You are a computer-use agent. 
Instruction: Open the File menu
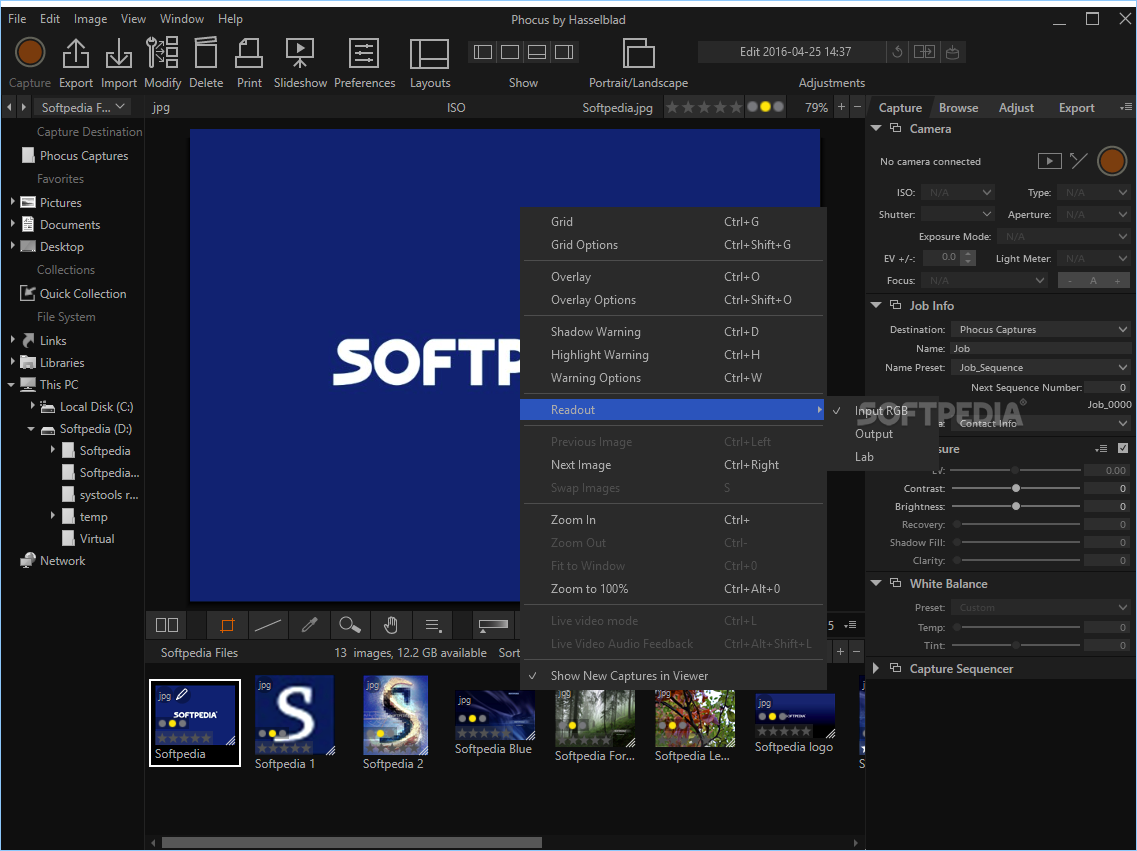pyautogui.click(x=17, y=19)
